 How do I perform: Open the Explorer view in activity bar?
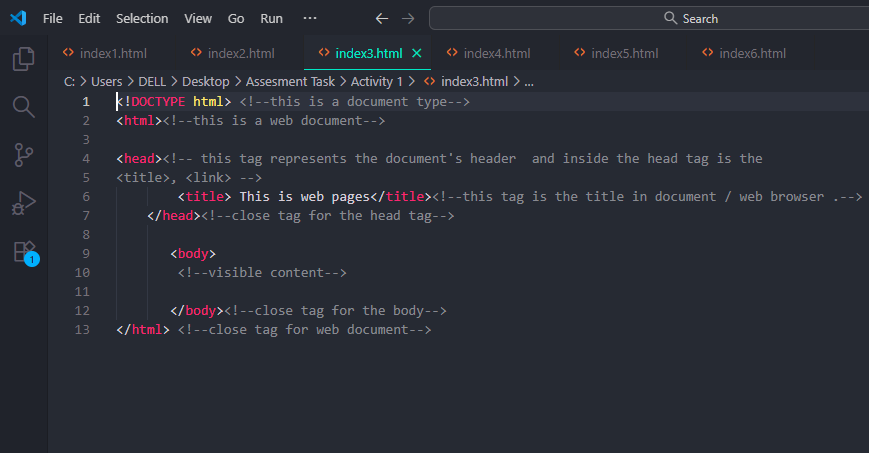pos(24,59)
